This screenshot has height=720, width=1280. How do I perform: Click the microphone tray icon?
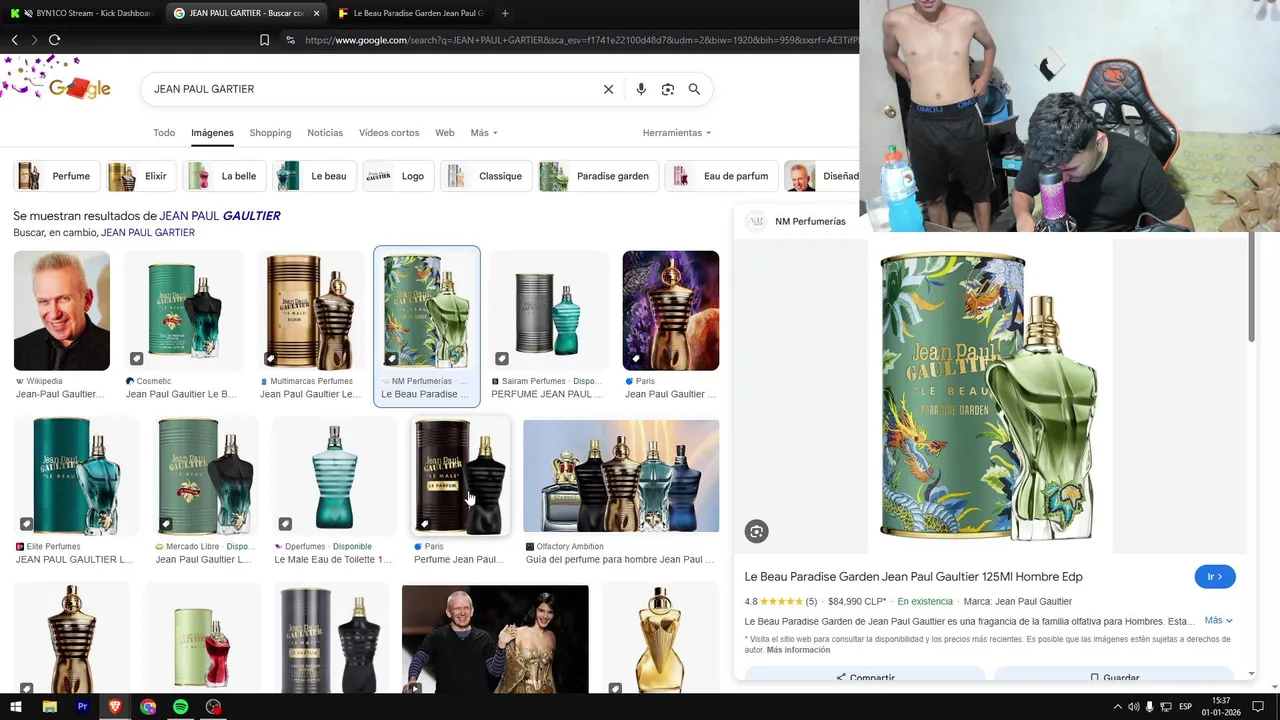pos(1150,707)
